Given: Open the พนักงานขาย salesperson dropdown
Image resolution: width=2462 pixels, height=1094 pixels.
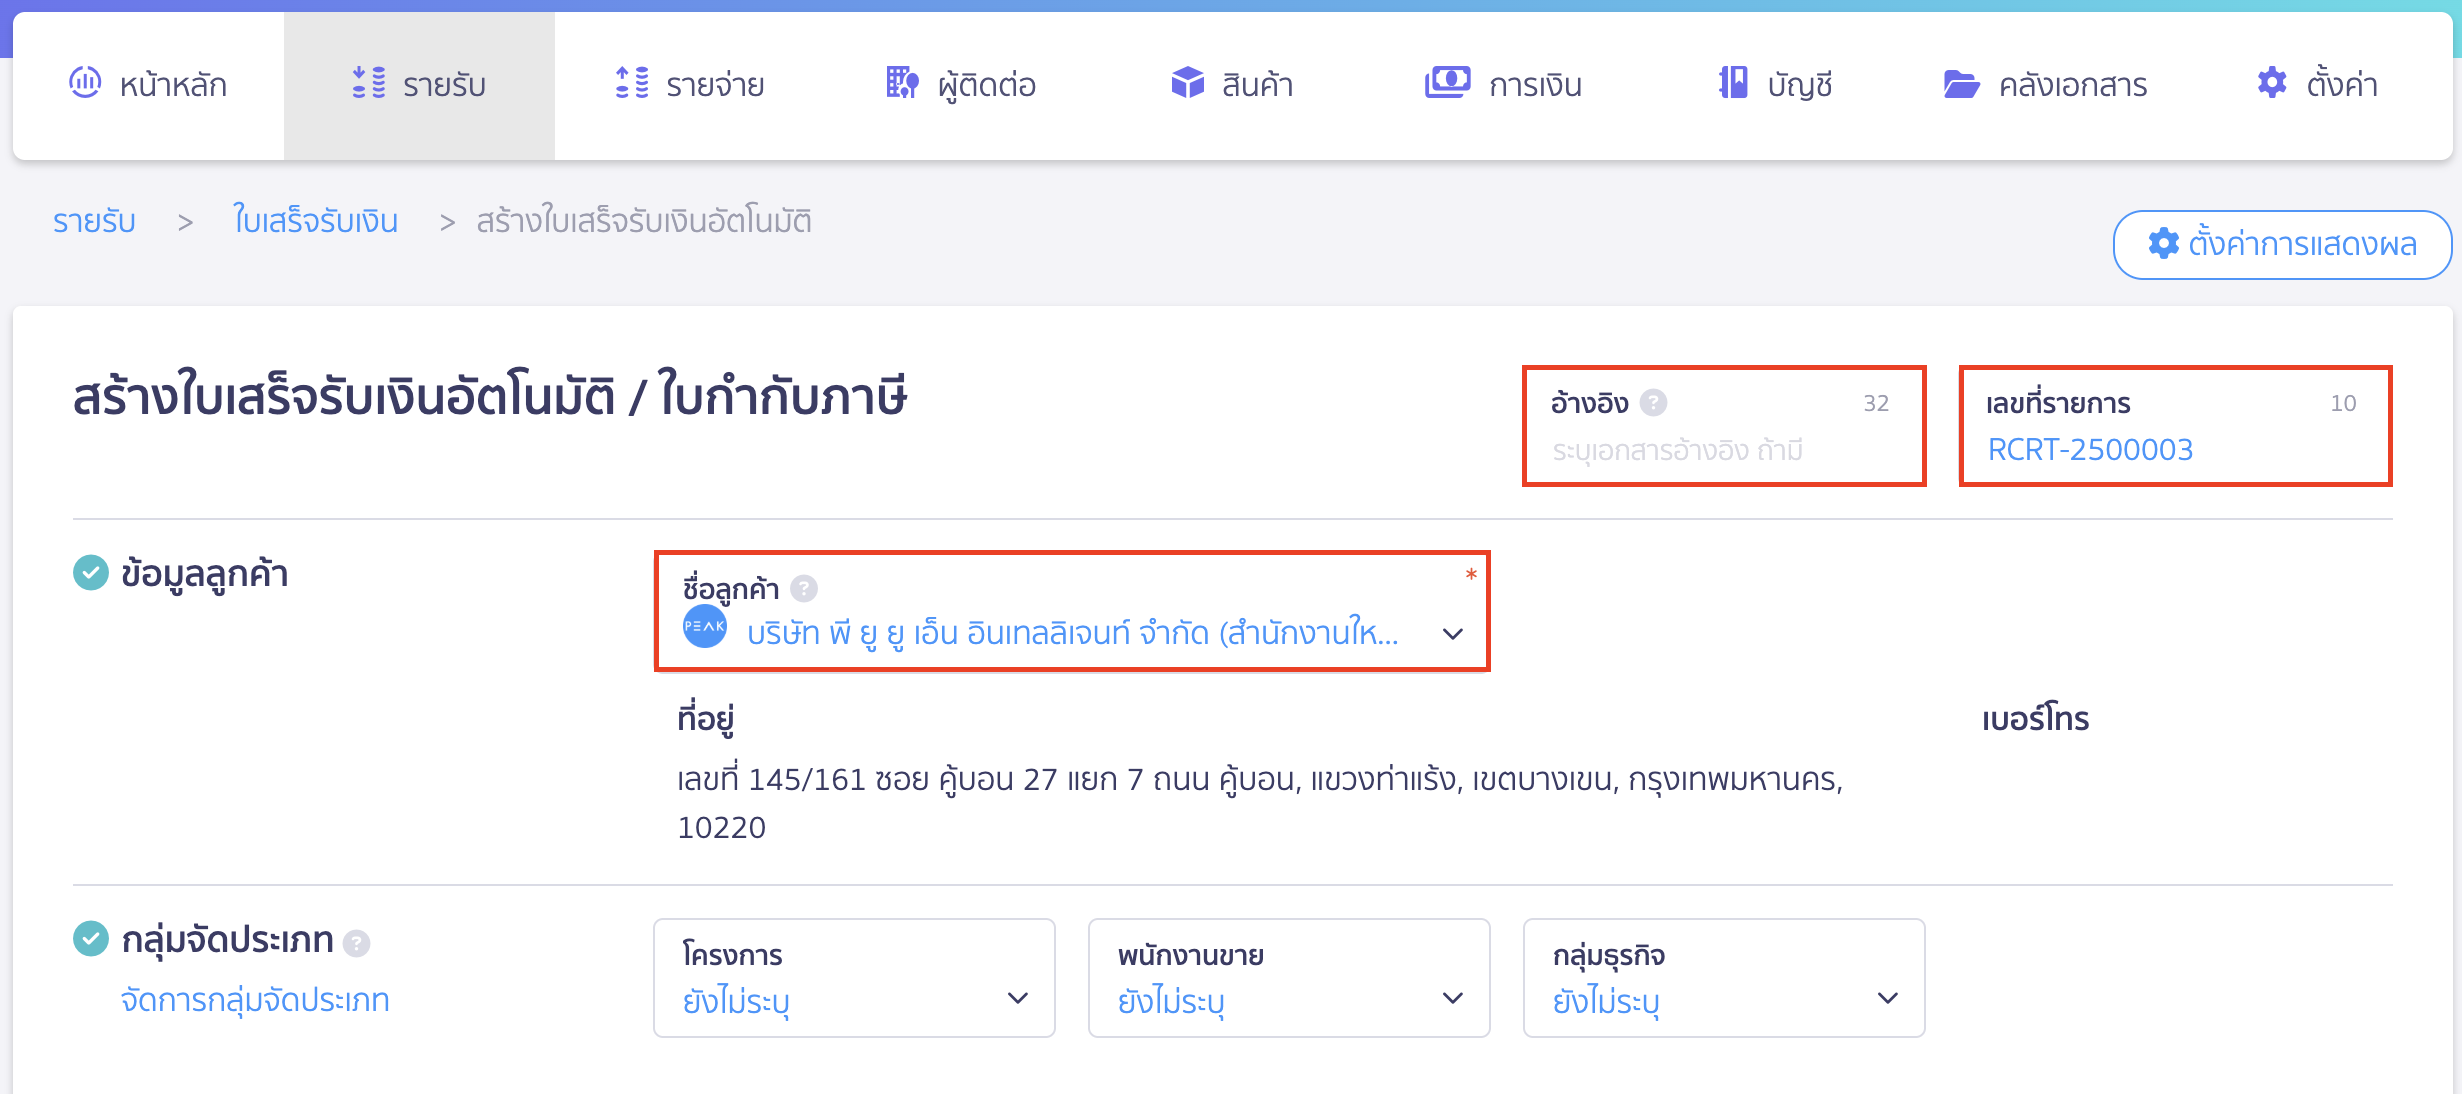Looking at the screenshot, I should (1289, 978).
